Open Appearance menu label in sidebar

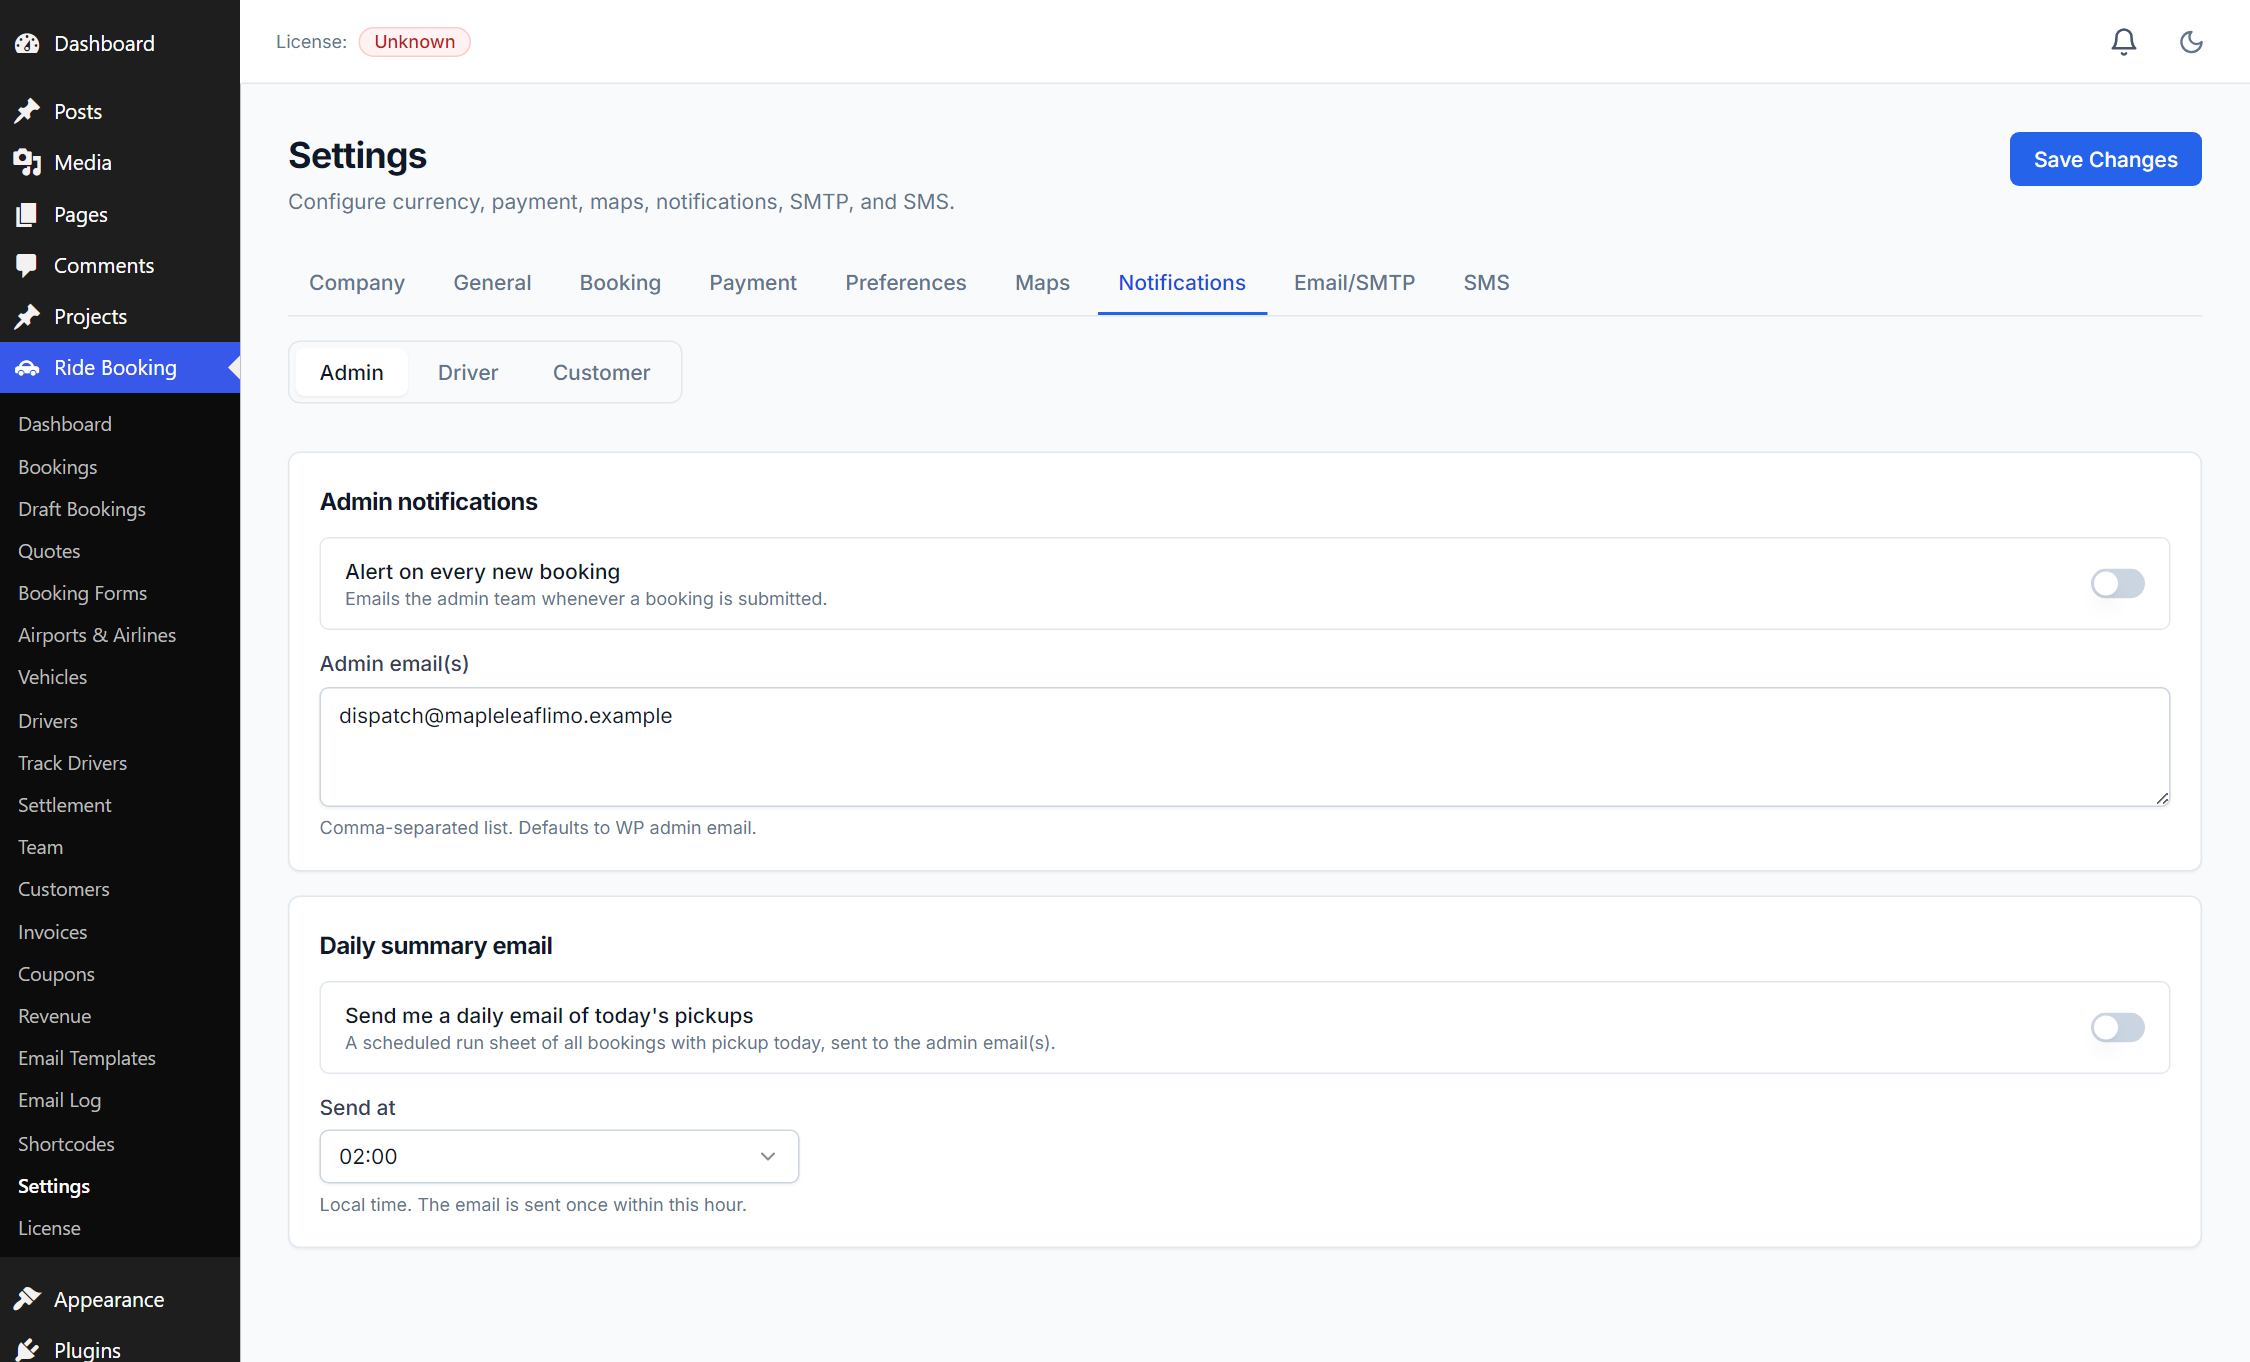click(109, 1300)
